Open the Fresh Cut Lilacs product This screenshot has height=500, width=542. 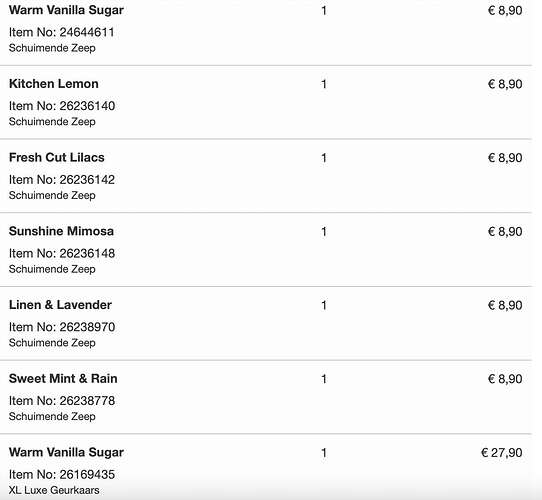tap(57, 157)
